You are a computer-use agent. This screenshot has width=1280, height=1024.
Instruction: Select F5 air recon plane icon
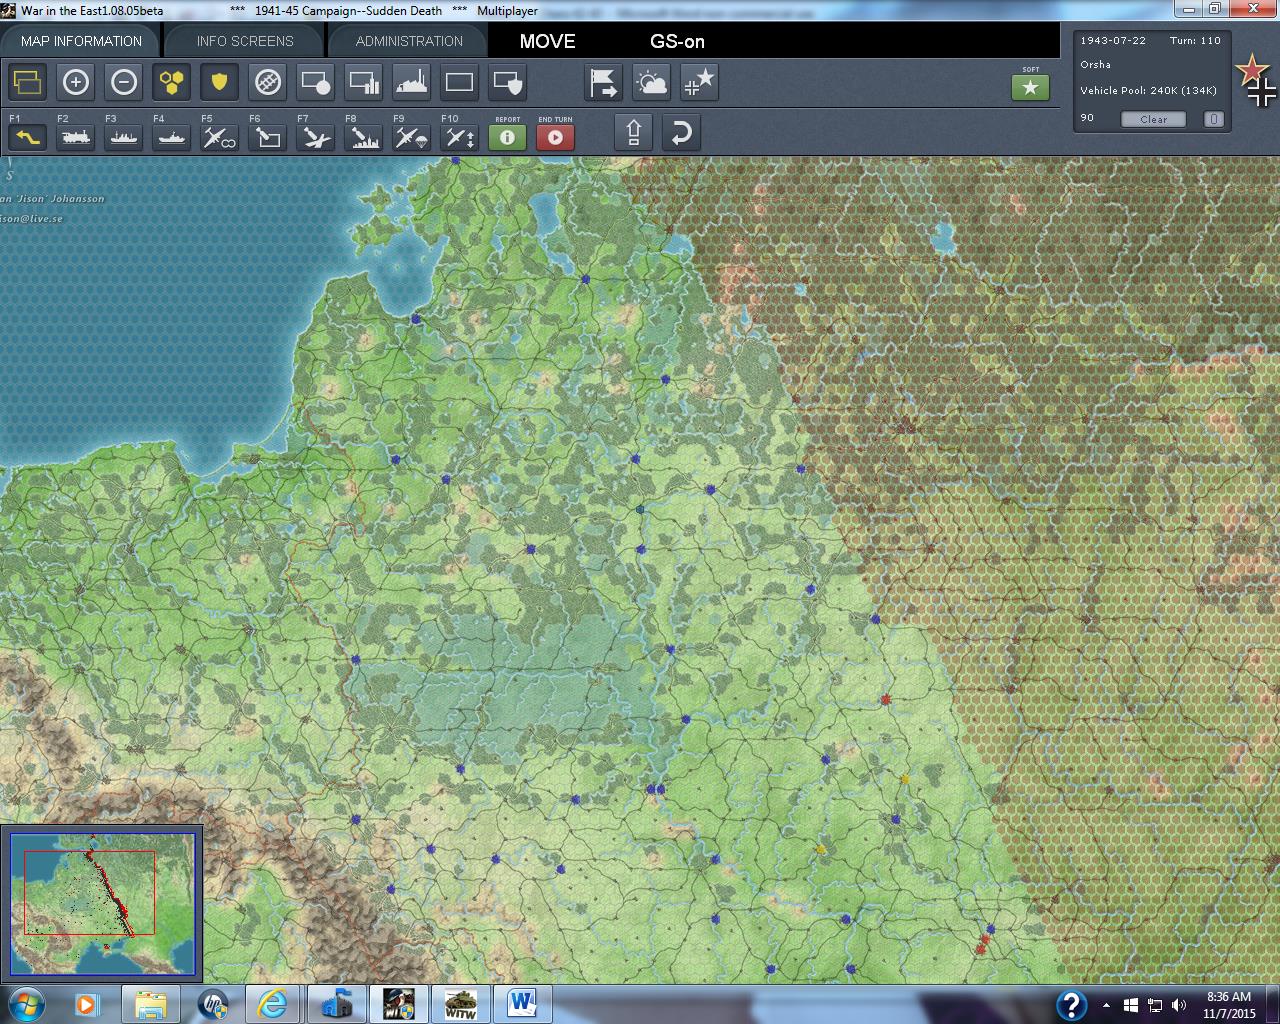click(x=220, y=137)
